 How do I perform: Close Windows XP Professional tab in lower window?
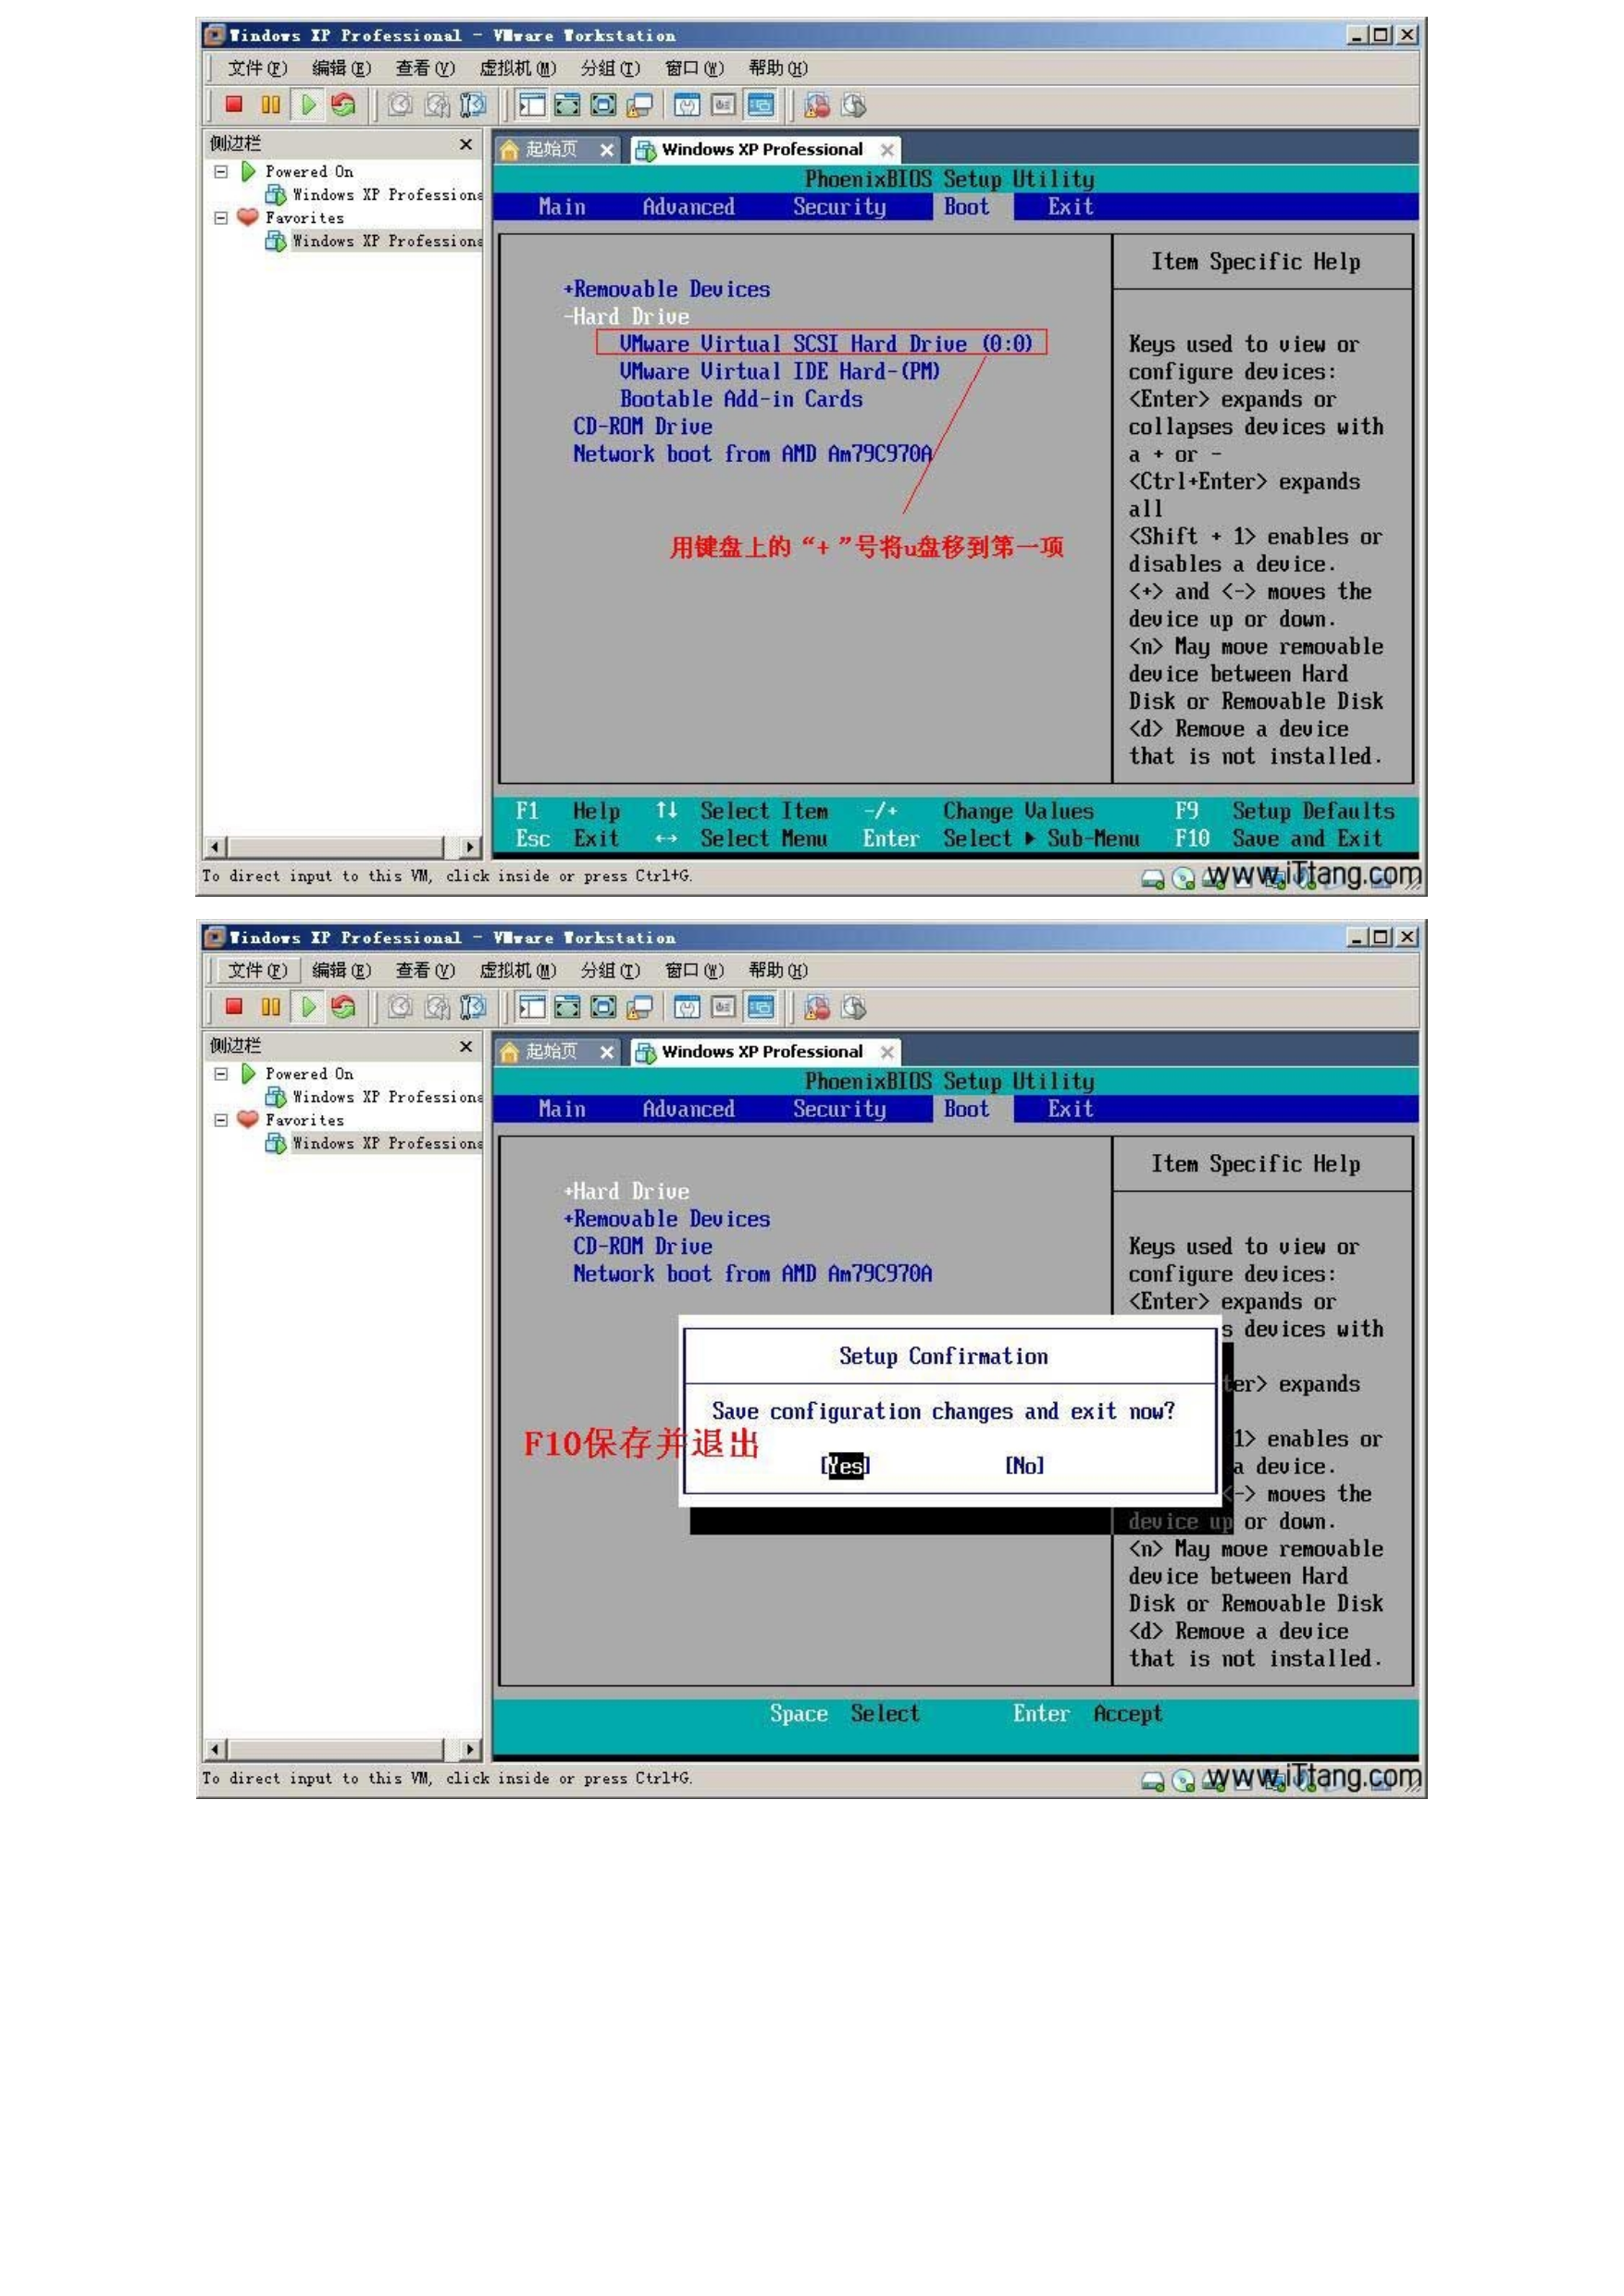pos(887,1052)
